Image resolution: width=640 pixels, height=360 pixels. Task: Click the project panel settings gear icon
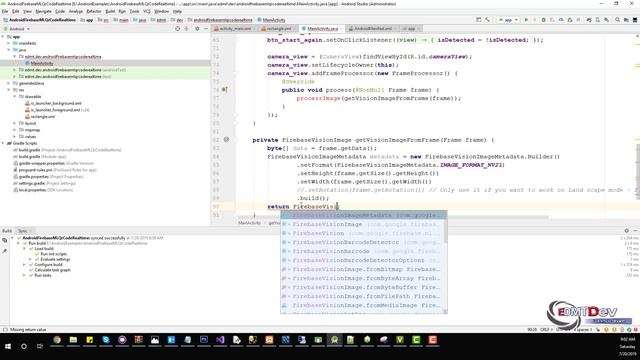197,29
